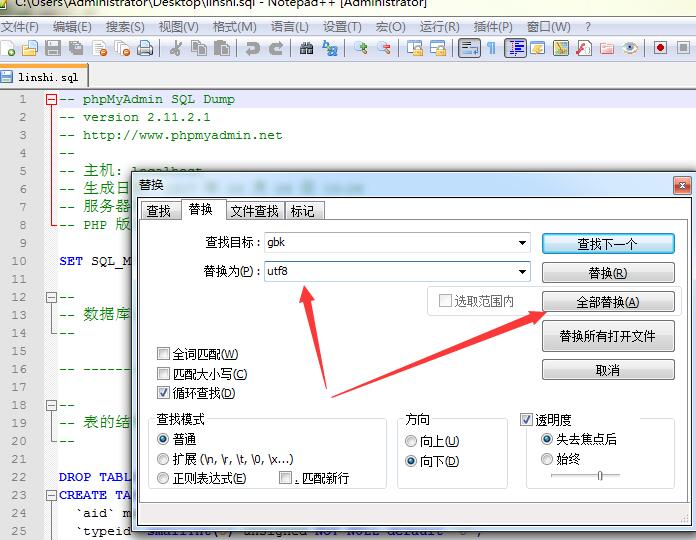
Task: Toggle the Word wrap toolbar icon
Action: tap(468, 48)
